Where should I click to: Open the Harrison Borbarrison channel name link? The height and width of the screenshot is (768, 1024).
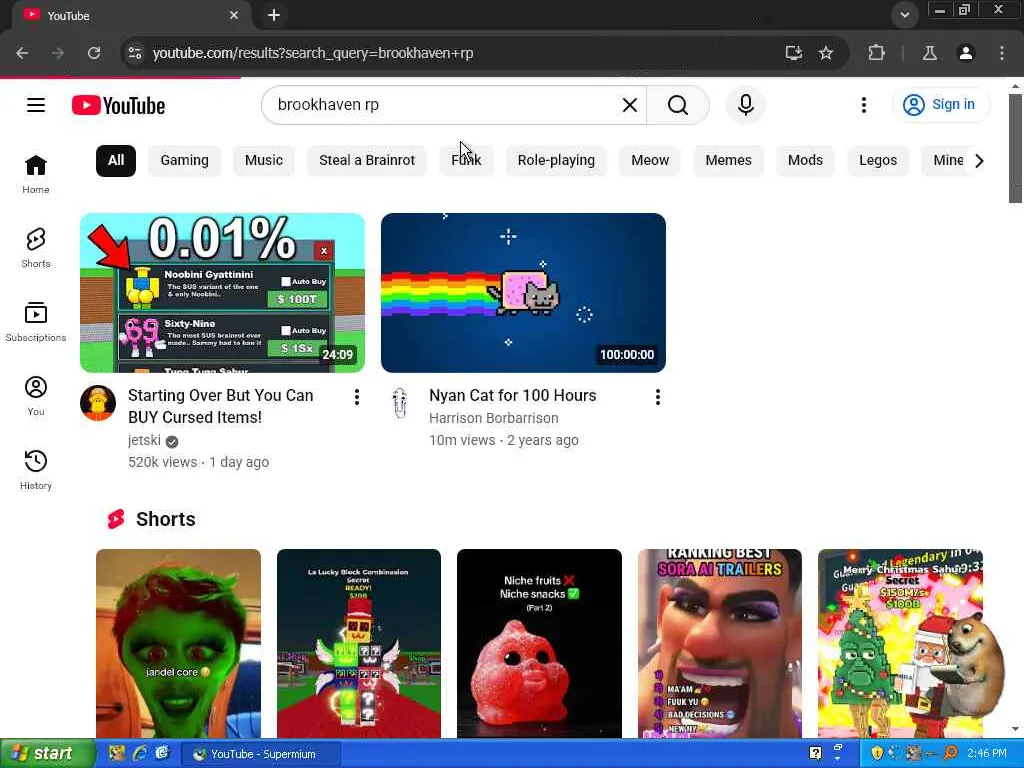pyautogui.click(x=494, y=418)
